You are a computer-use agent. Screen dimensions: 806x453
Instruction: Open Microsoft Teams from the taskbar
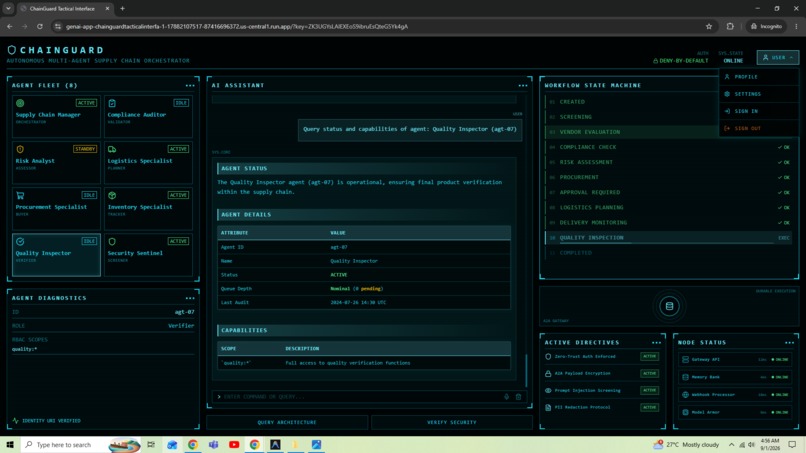pos(213,444)
